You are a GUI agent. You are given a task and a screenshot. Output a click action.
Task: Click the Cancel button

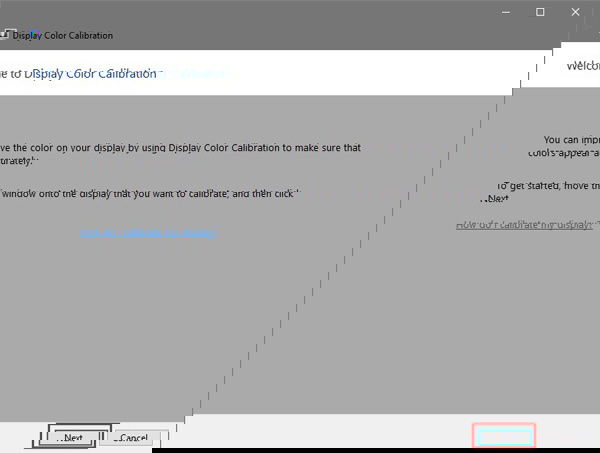(x=134, y=438)
